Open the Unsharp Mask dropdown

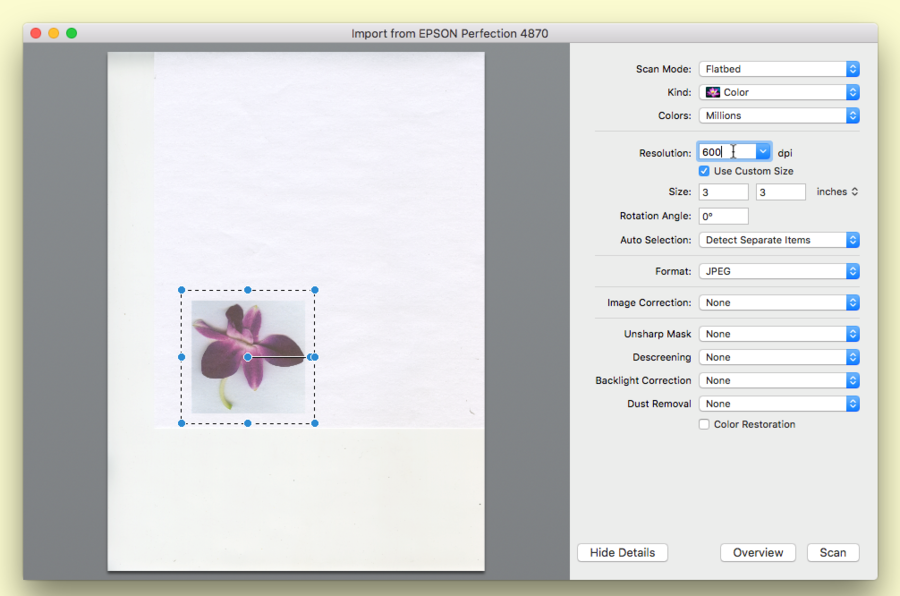[778, 334]
